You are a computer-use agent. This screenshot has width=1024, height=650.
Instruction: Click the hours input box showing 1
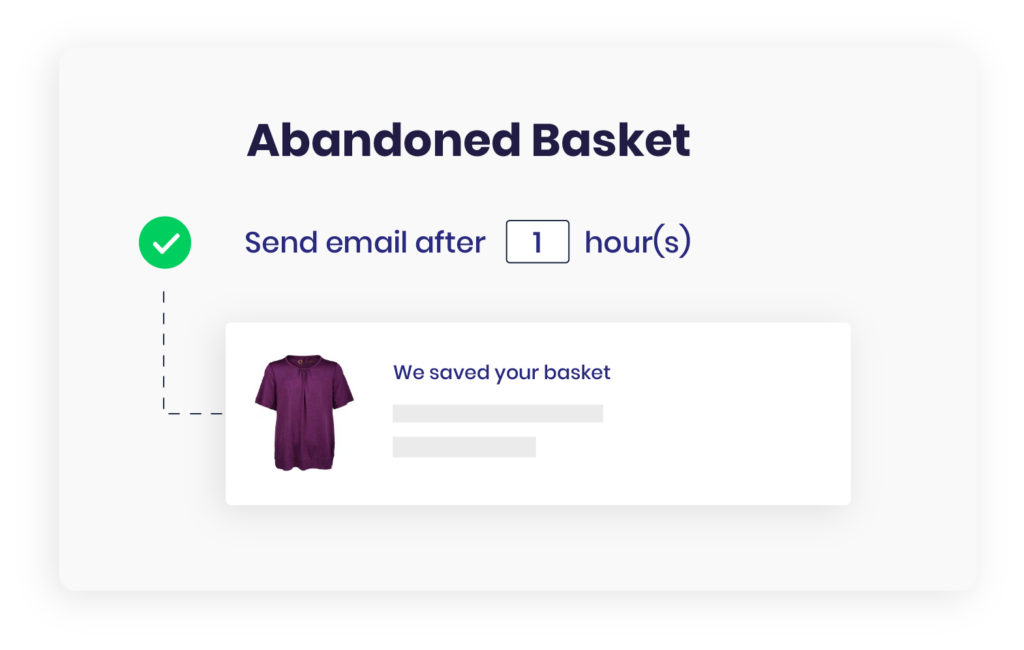(x=537, y=242)
